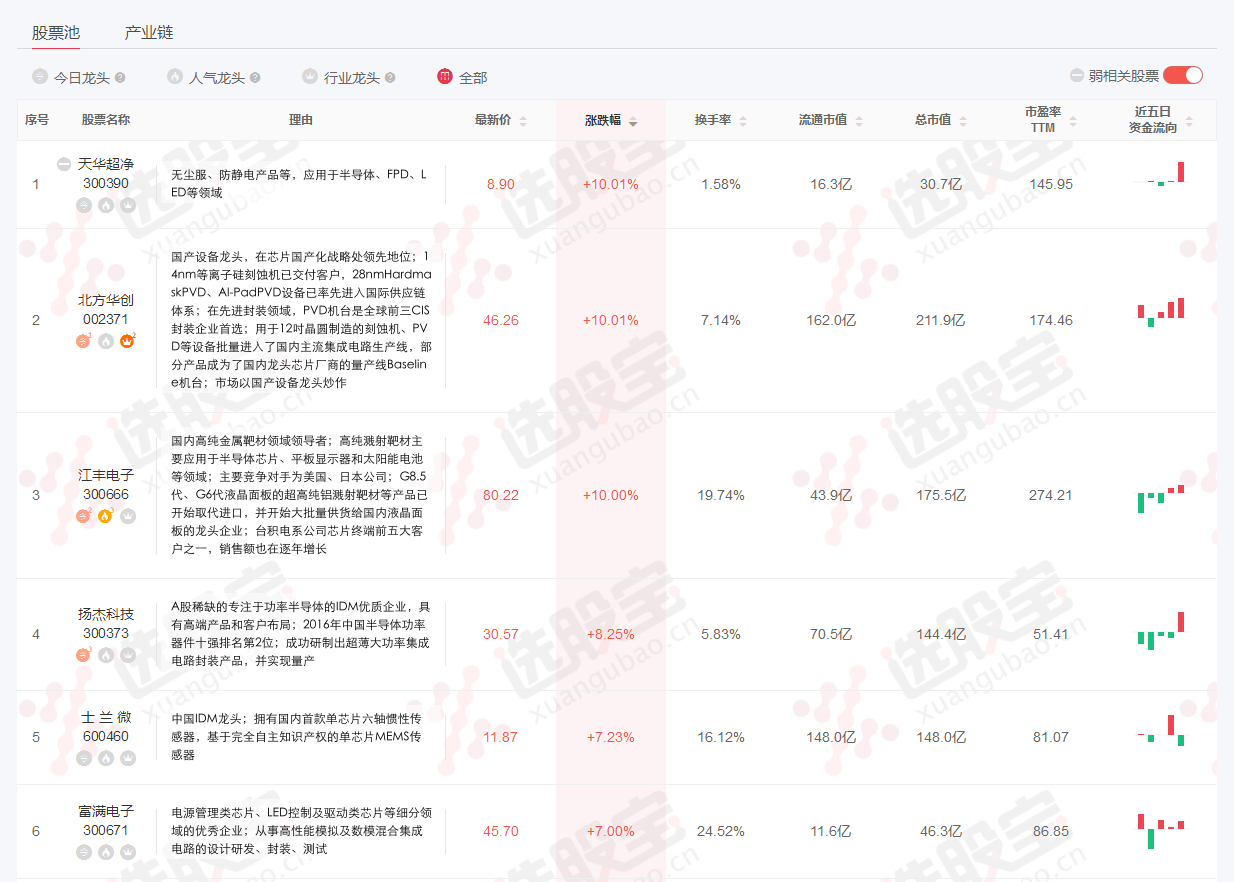Click 天华超净 crown industry icon
This screenshot has width=1234, height=882.
[x=128, y=205]
